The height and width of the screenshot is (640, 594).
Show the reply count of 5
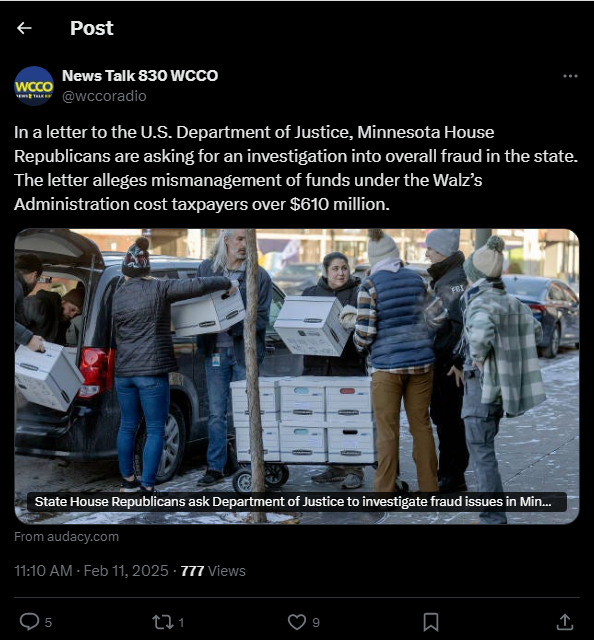tap(48, 622)
